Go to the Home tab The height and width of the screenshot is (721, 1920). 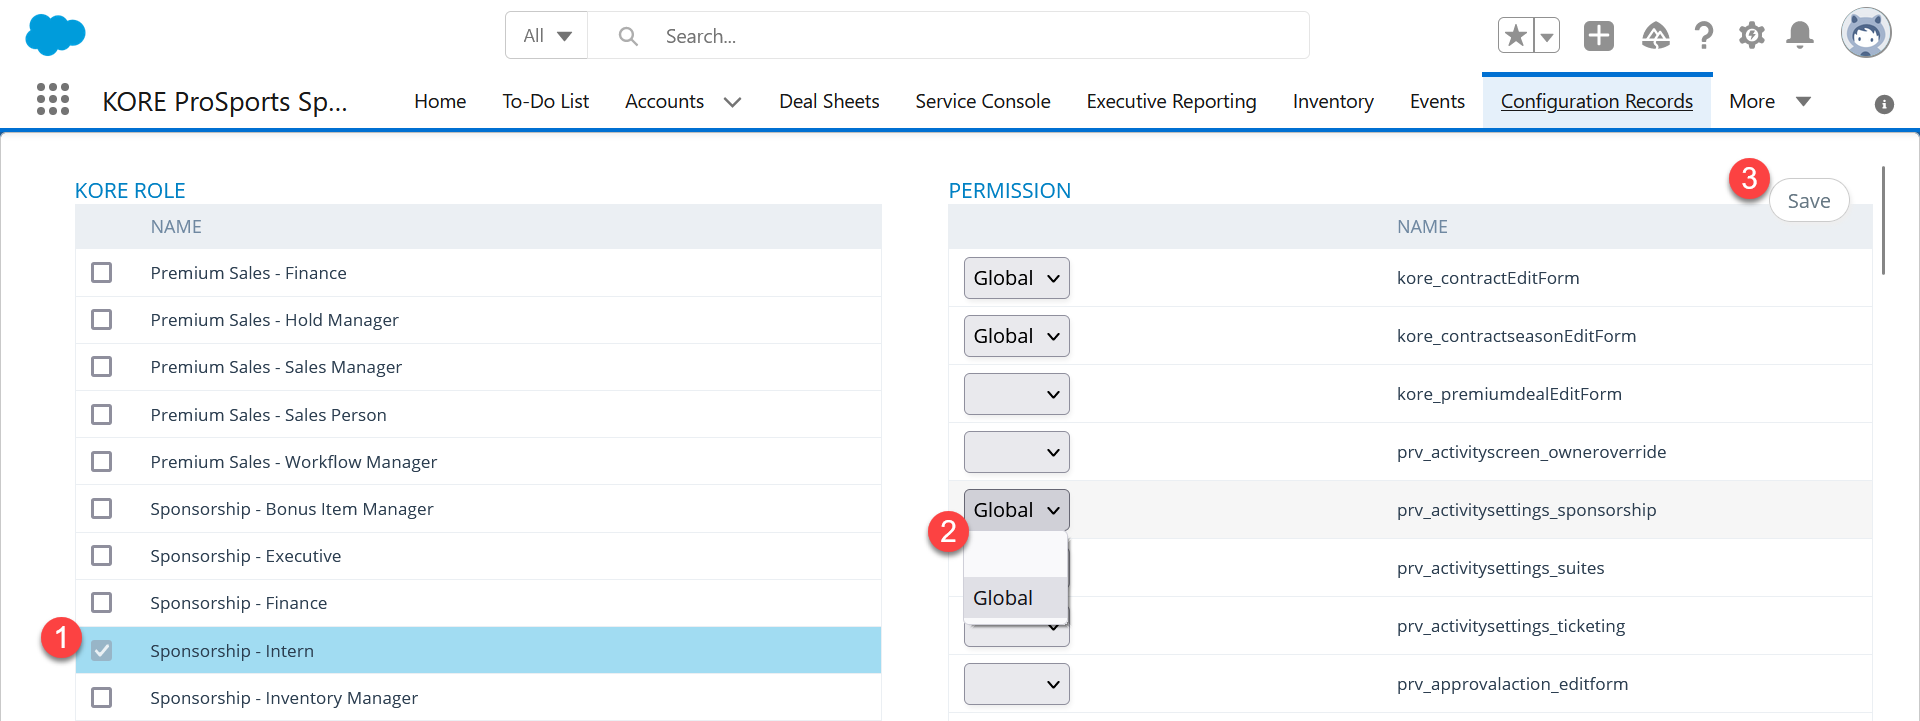pyautogui.click(x=440, y=101)
